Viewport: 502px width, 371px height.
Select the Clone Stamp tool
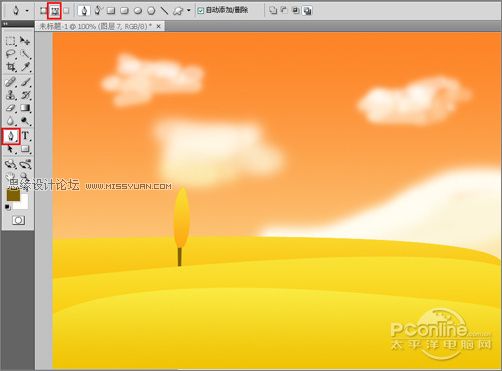[10, 95]
